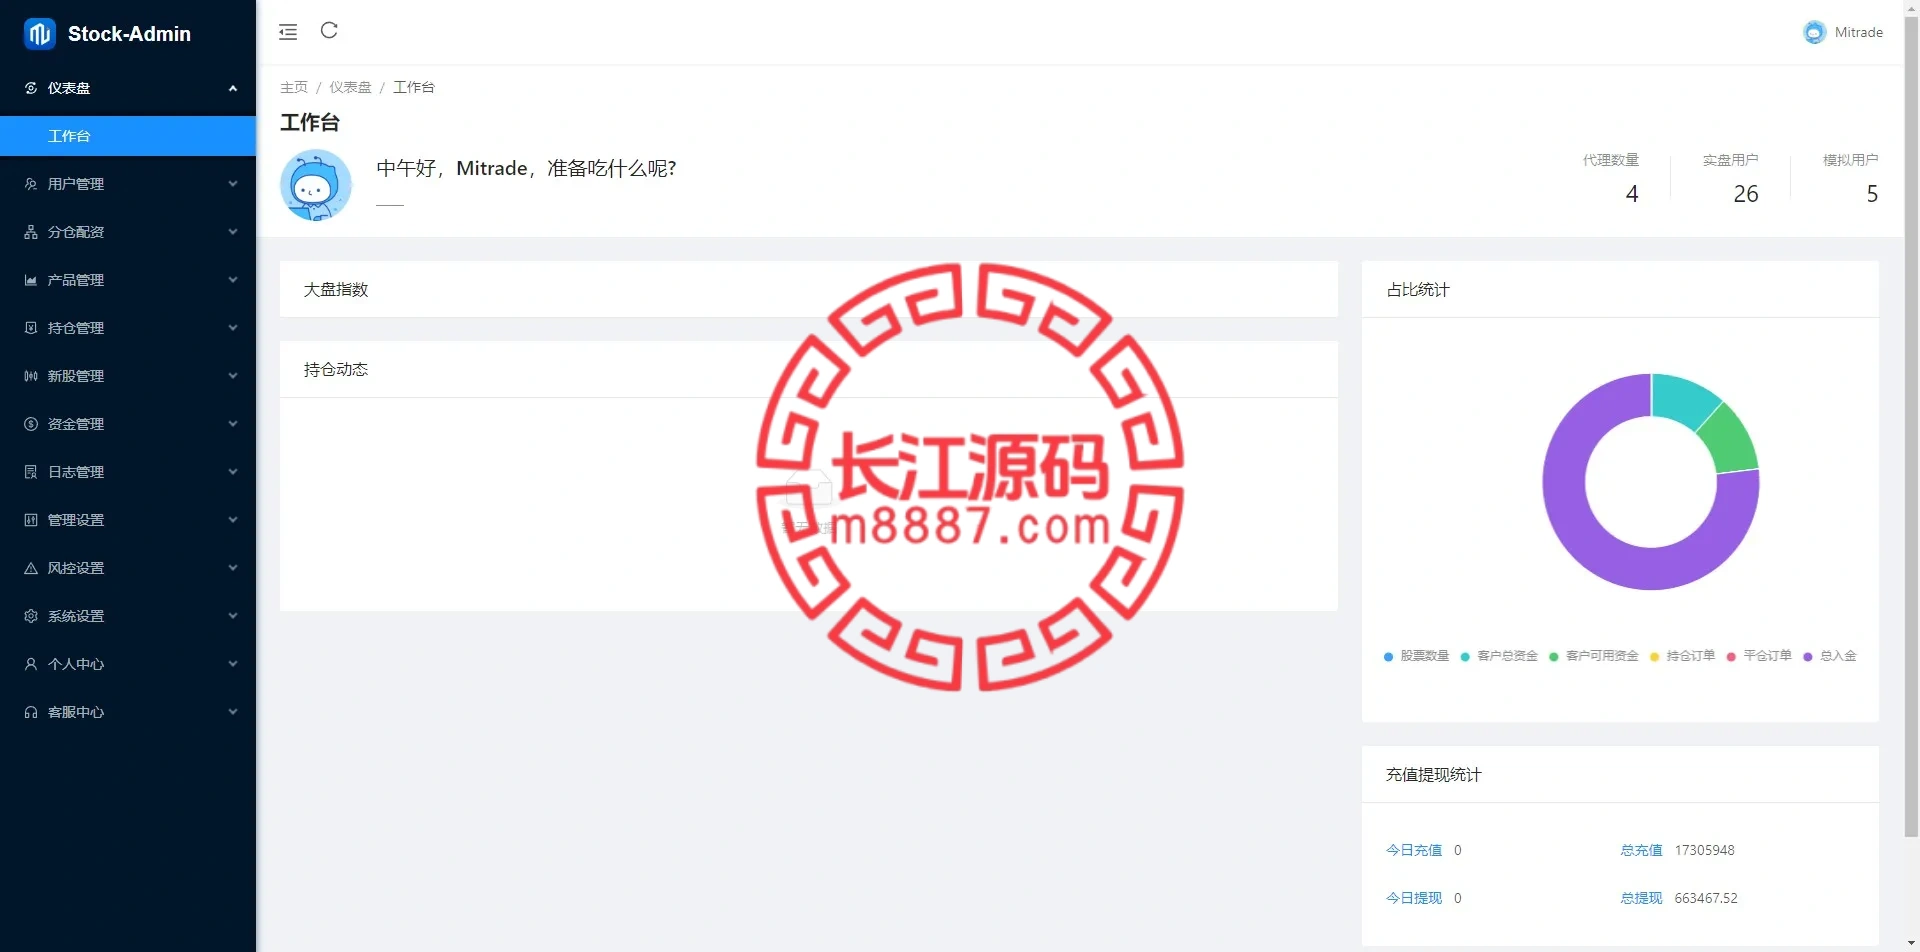
Task: Click the 总提现 link
Action: point(1641,898)
